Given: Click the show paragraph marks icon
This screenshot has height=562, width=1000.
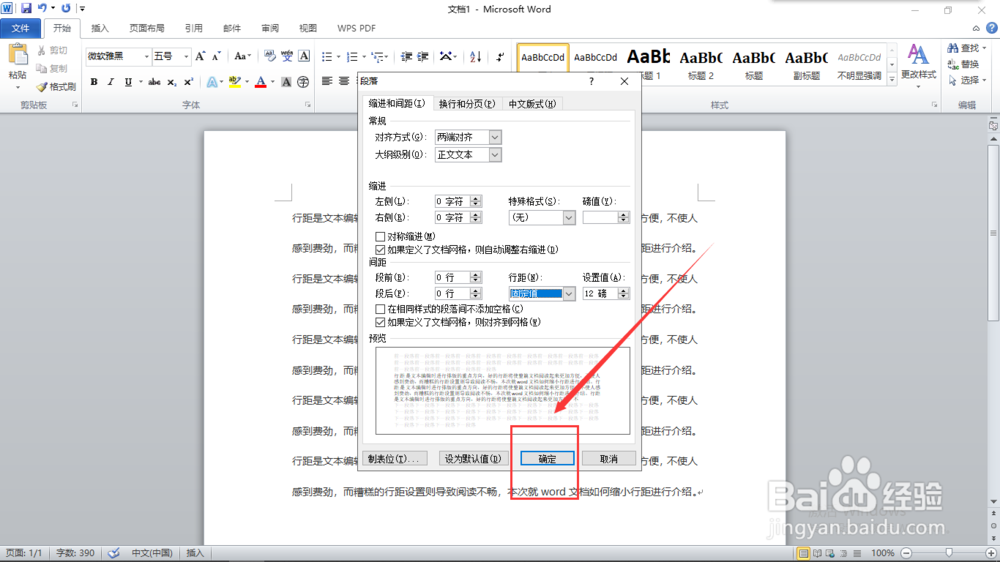Looking at the screenshot, I should coord(500,57).
